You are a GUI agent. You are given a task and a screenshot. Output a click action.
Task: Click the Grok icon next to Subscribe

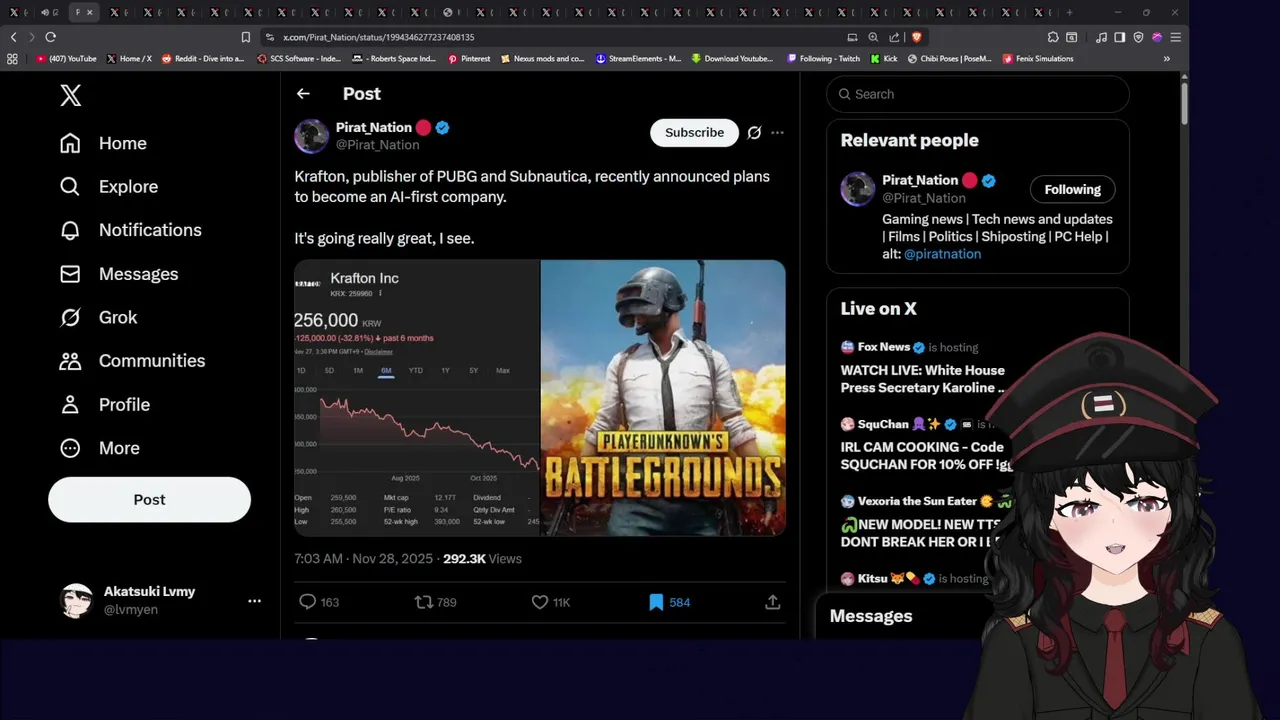click(754, 132)
